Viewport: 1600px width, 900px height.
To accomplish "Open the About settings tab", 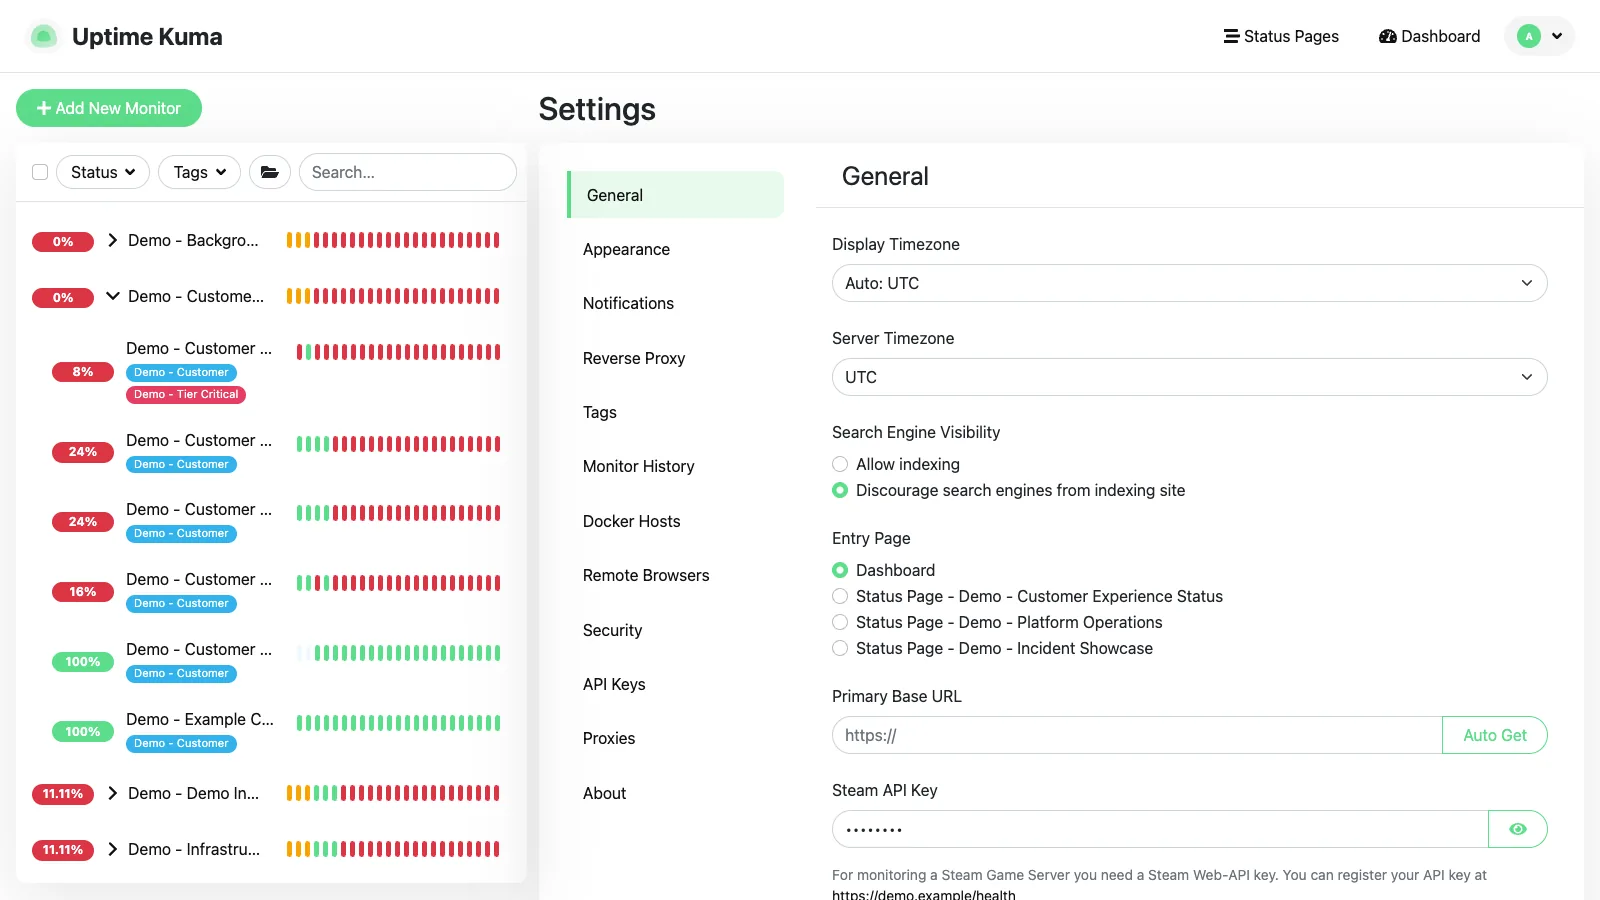I will pyautogui.click(x=675, y=793).
